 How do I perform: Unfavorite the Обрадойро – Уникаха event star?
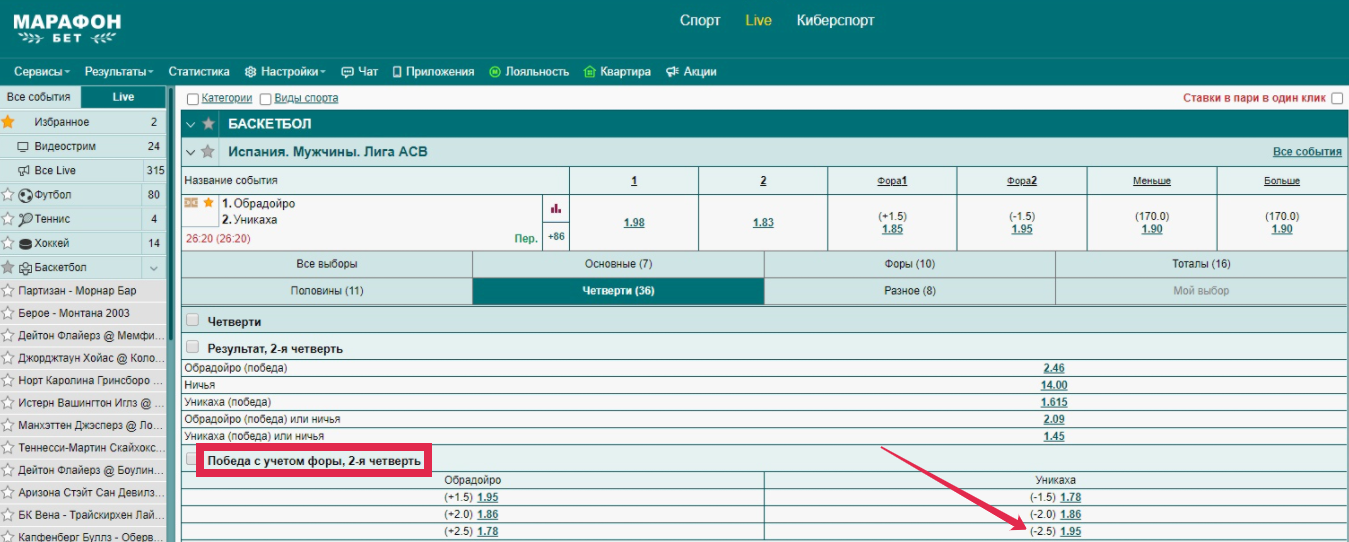click(x=209, y=203)
